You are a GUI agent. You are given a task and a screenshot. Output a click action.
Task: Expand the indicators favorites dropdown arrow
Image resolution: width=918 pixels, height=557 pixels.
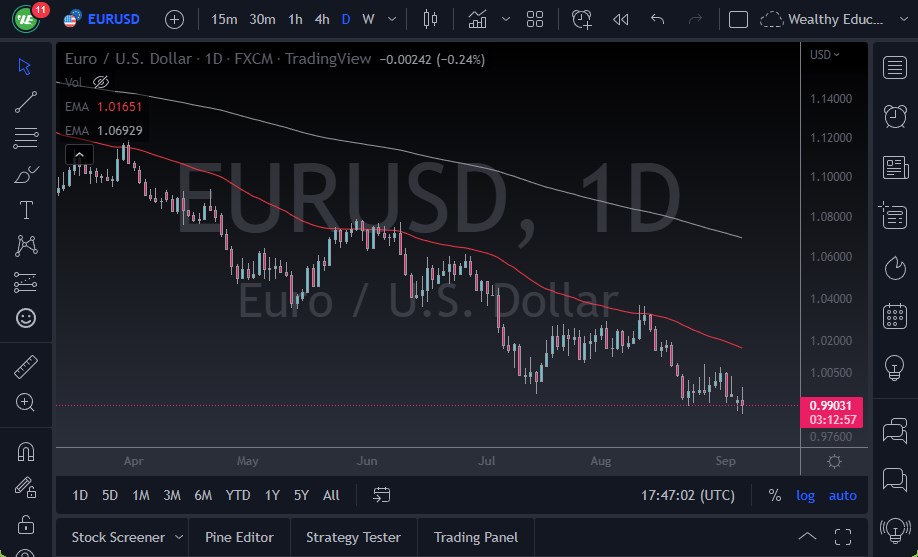coord(506,19)
